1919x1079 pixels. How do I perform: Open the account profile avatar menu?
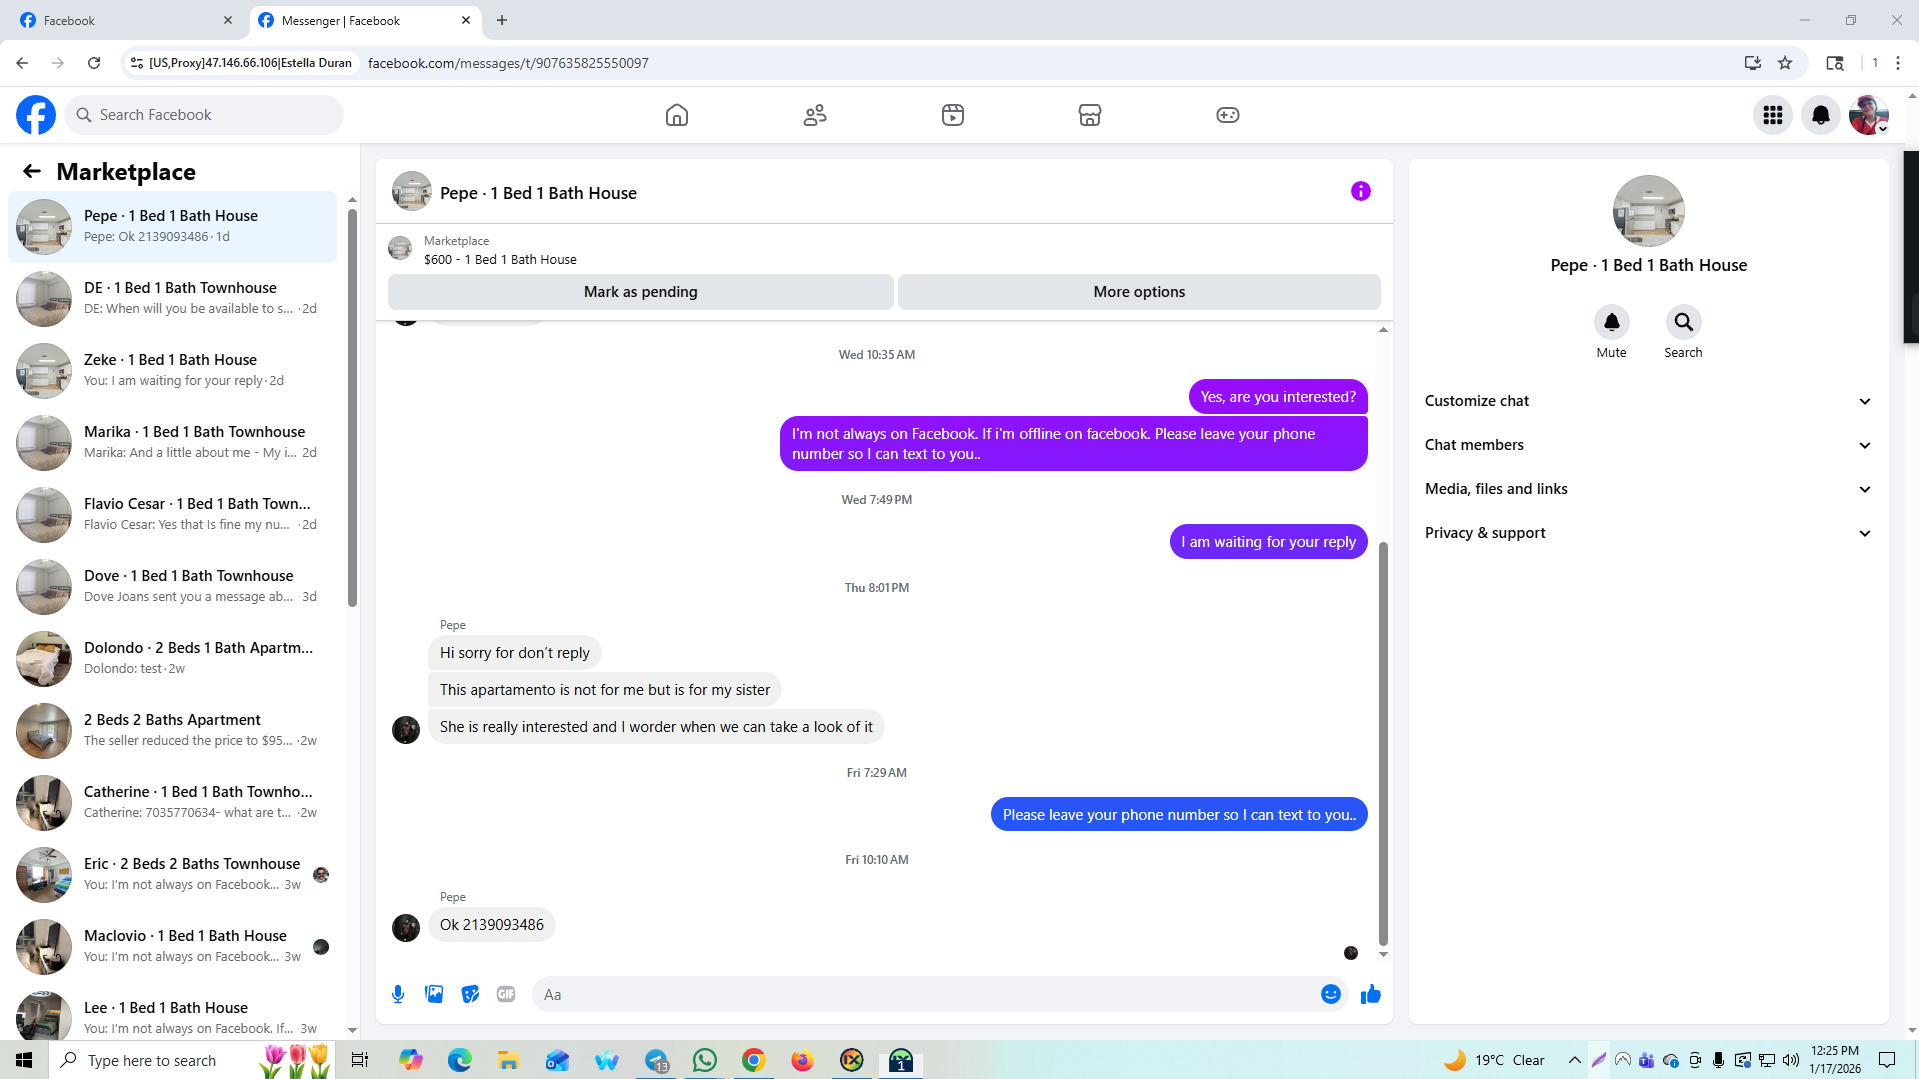coord(1869,115)
